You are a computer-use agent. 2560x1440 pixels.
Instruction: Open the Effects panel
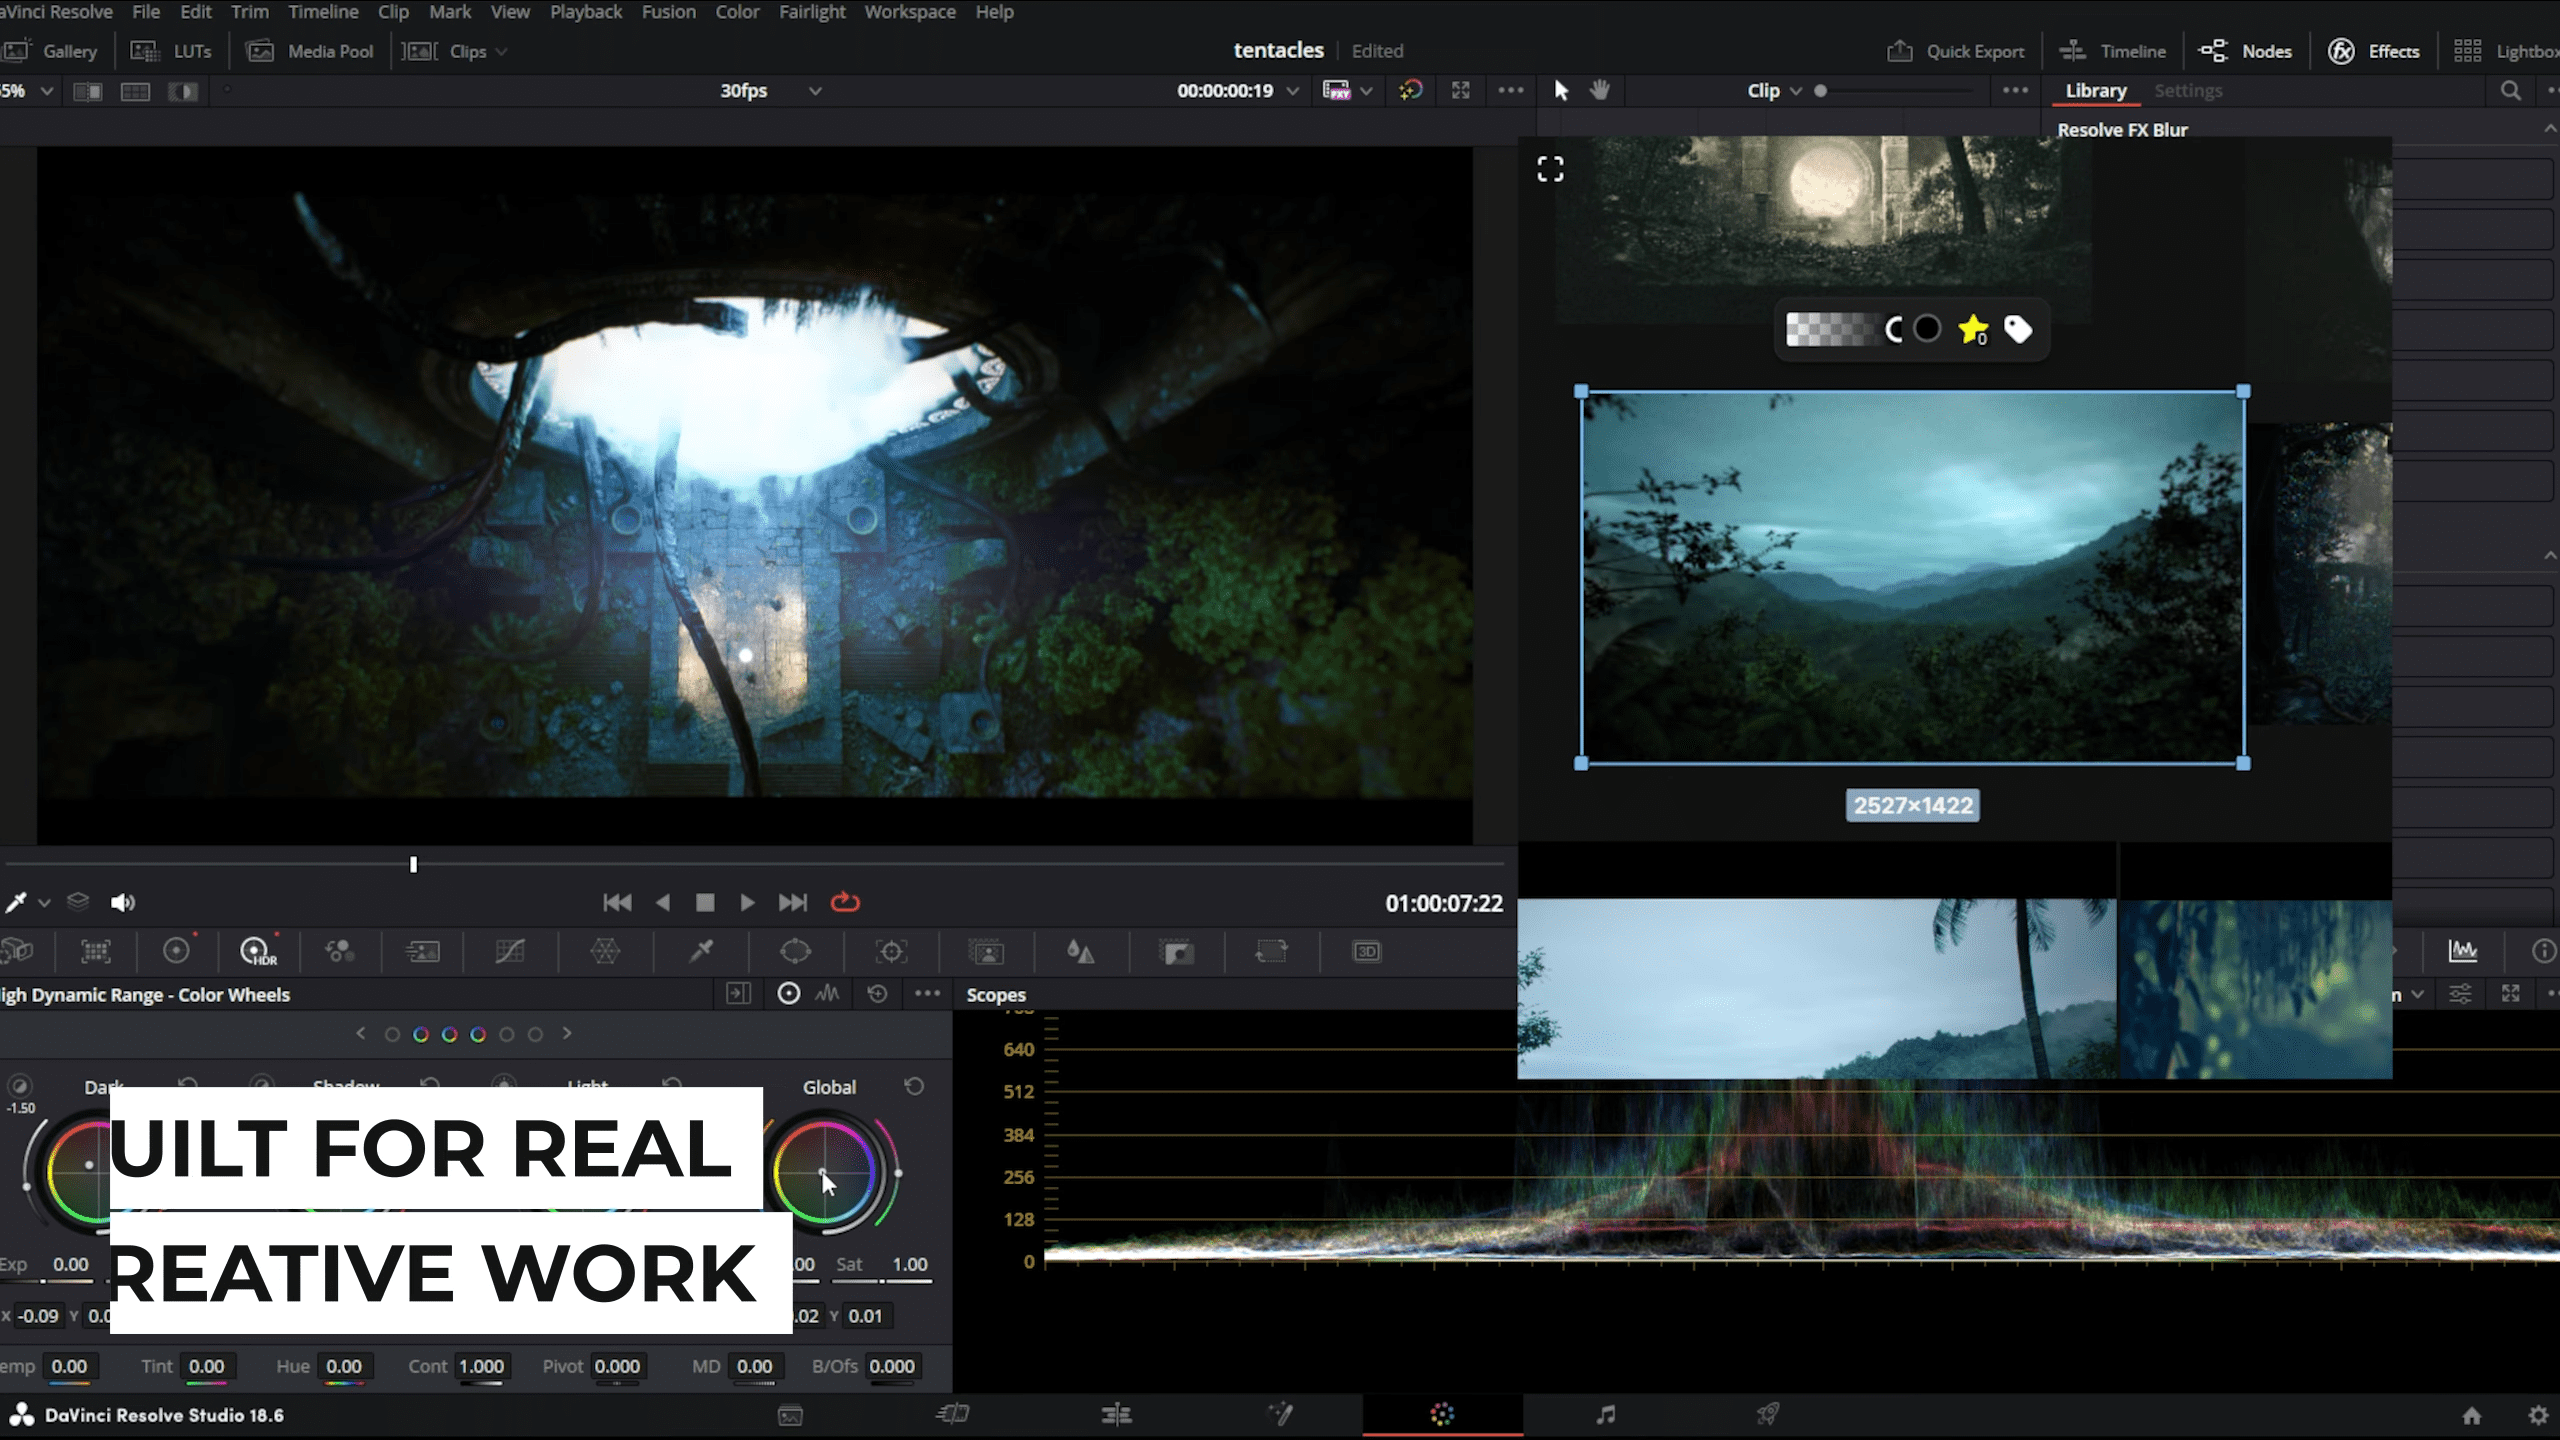point(2375,50)
